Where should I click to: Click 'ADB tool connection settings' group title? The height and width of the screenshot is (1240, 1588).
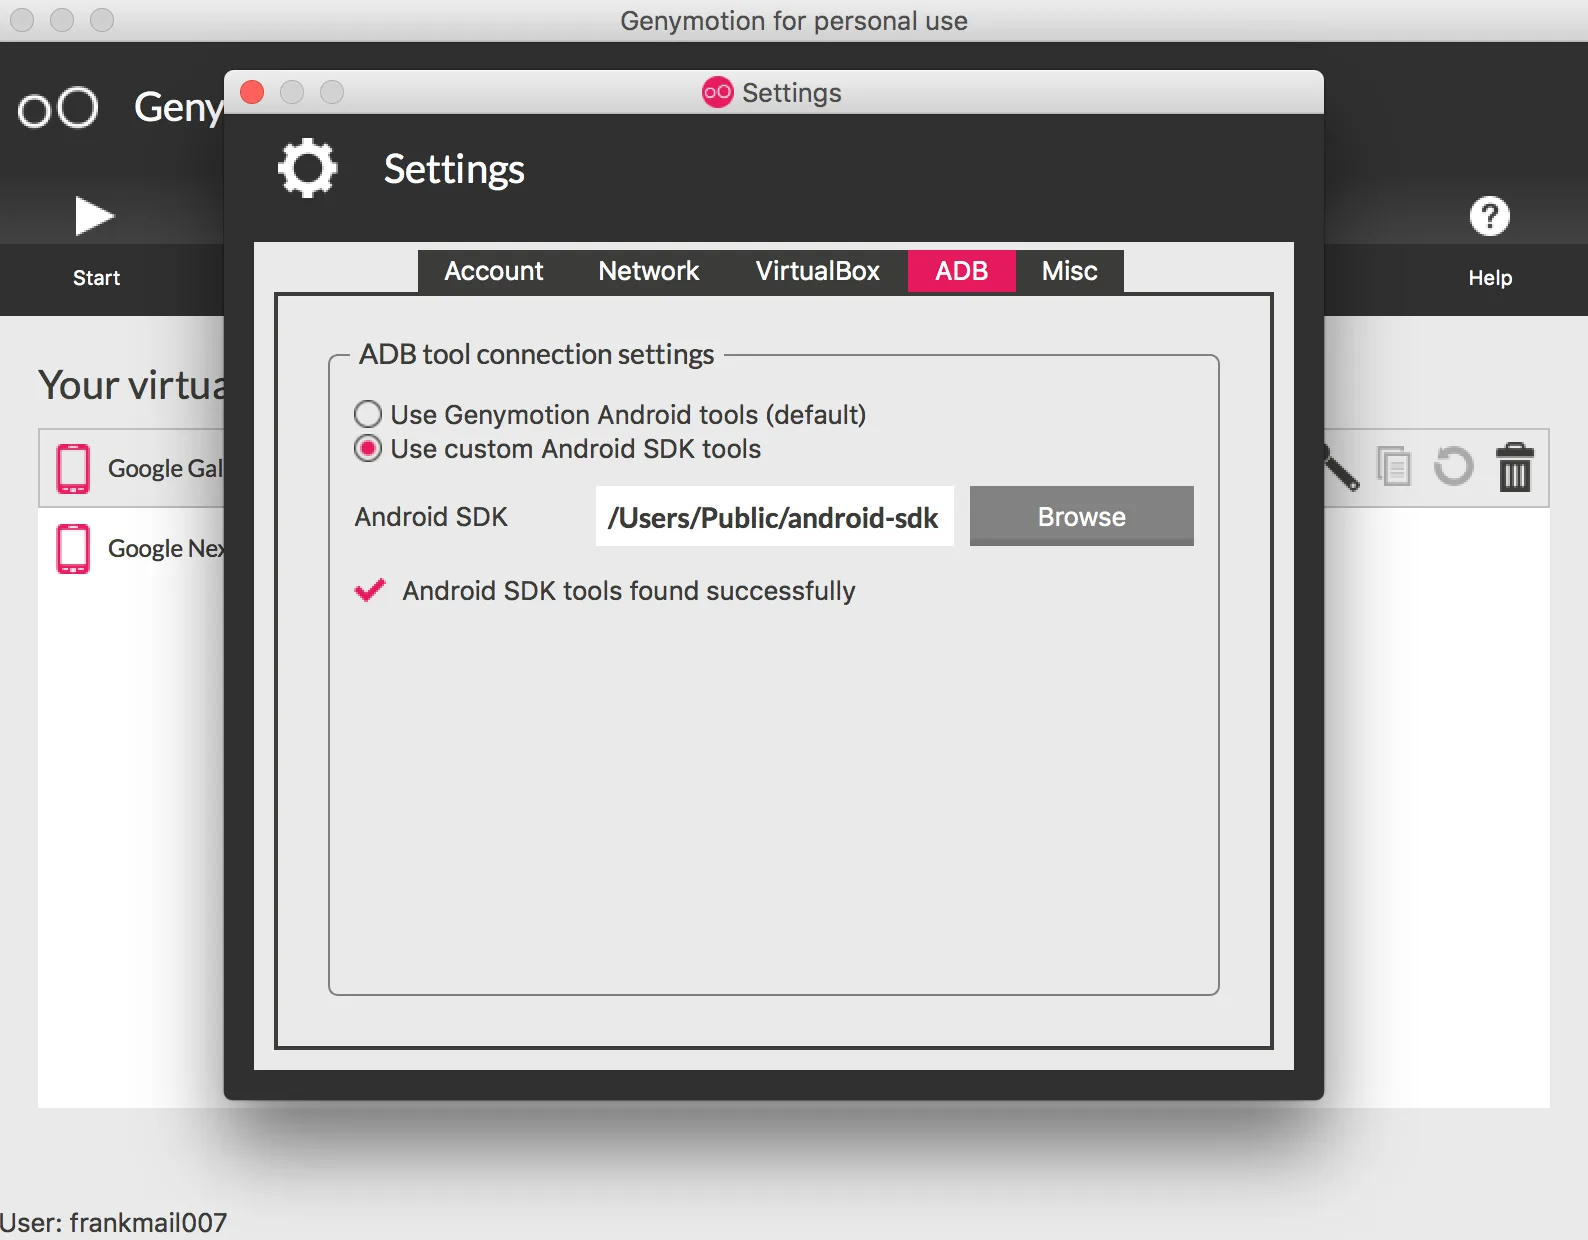tap(537, 354)
